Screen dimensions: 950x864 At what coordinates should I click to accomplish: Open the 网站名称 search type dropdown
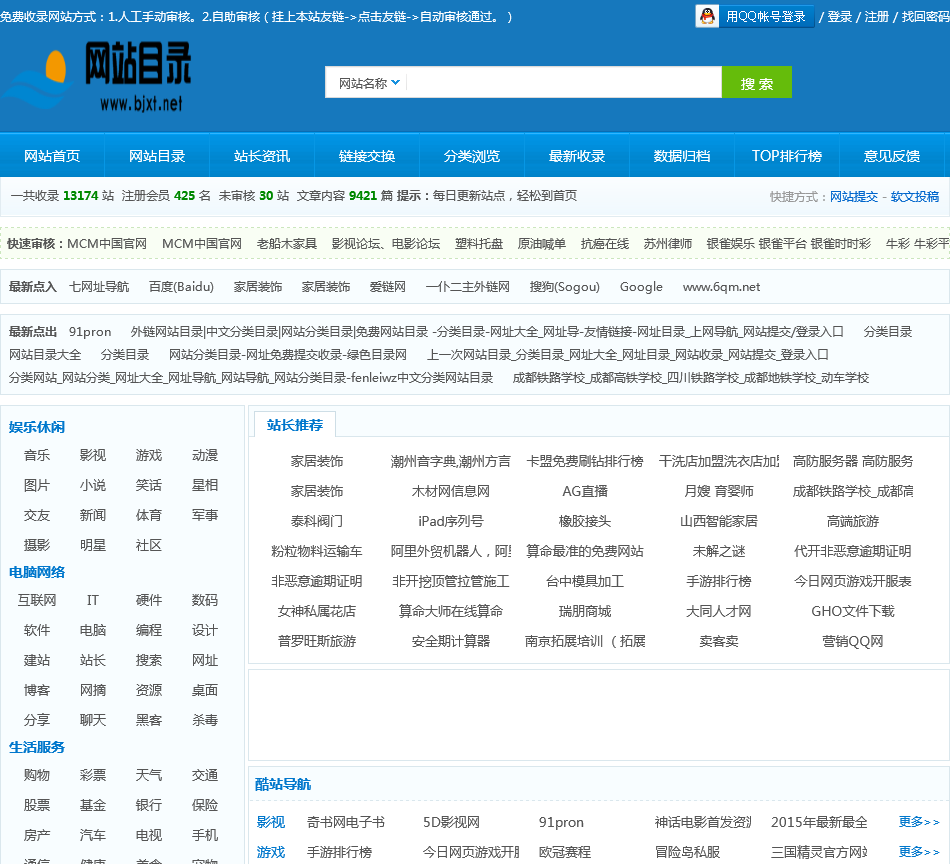click(x=369, y=83)
